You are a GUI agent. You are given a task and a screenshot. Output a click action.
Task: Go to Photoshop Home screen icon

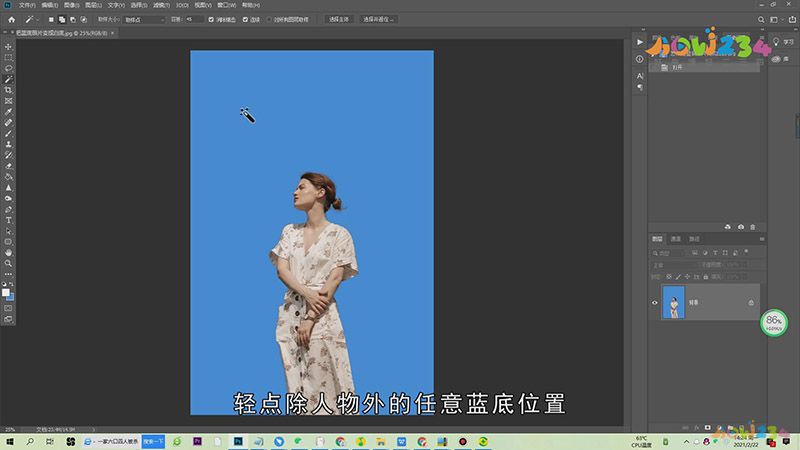11,19
